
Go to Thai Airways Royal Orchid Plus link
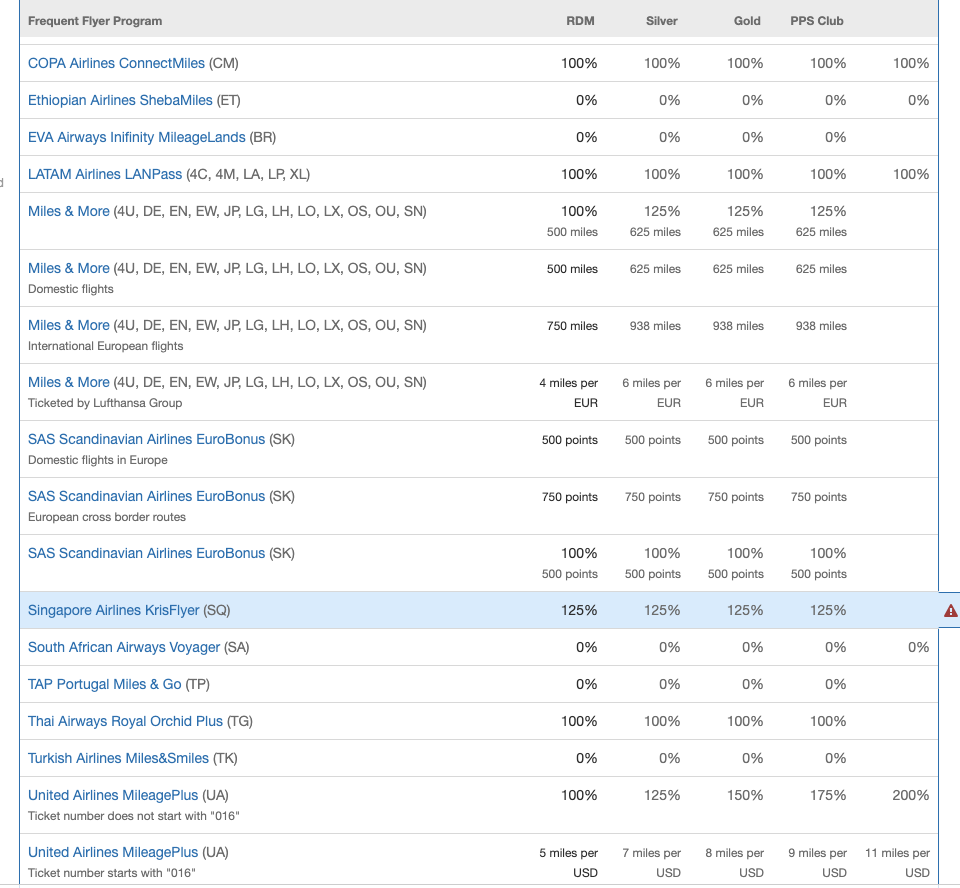point(126,721)
